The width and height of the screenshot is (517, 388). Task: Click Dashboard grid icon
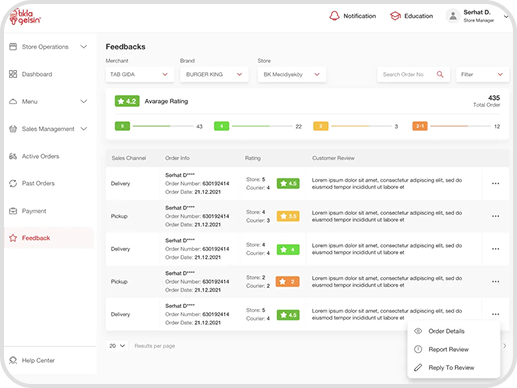[13, 74]
